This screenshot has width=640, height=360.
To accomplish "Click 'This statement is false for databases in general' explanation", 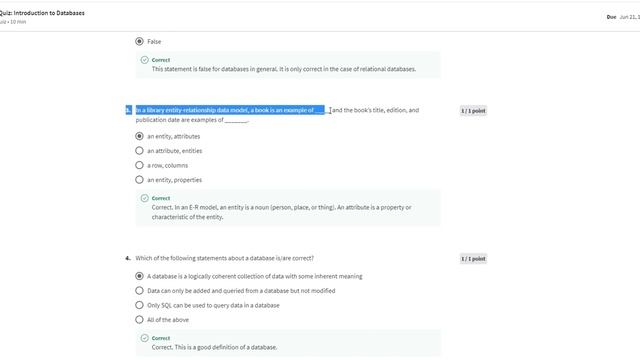I will click(284, 69).
